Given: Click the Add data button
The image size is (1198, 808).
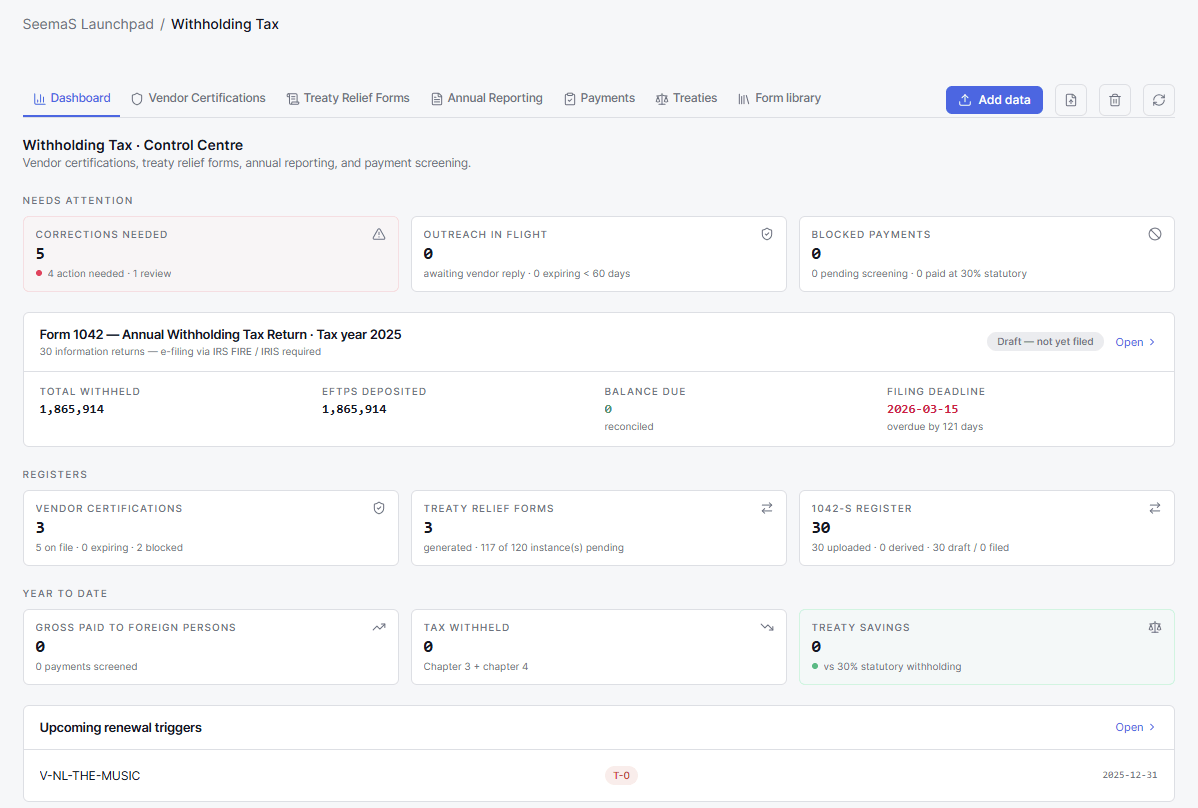Looking at the screenshot, I should coord(994,100).
